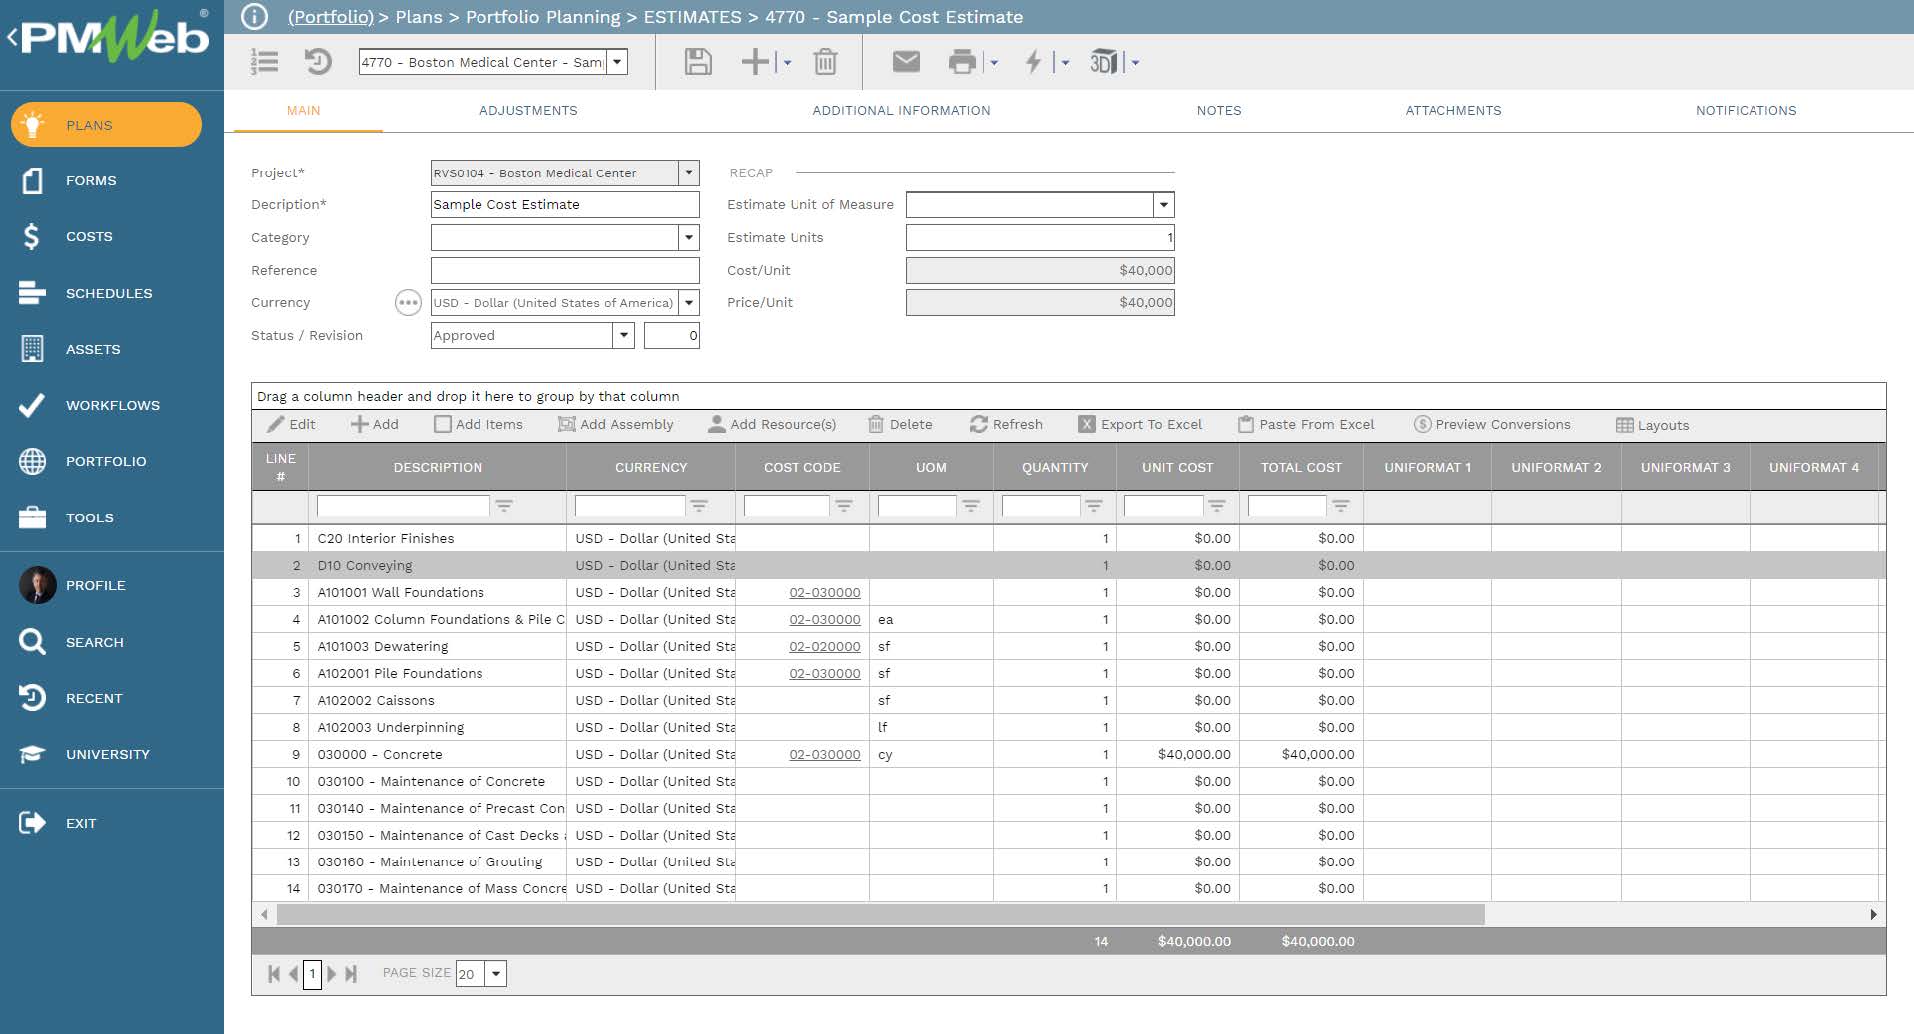Open the Currency dropdown arrow
The image size is (1914, 1034).
coord(688,302)
